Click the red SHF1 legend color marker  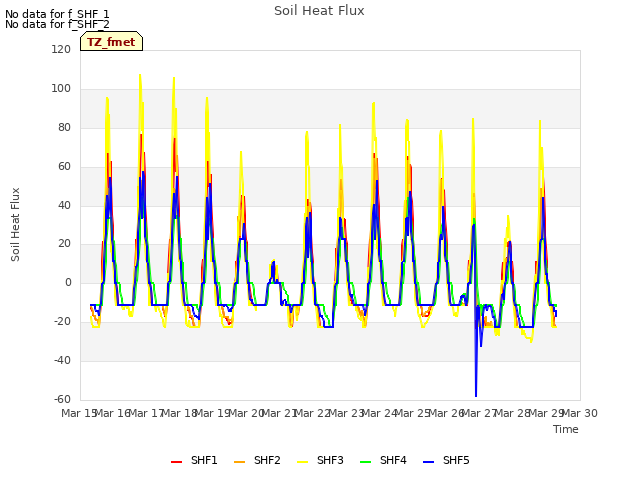176,462
